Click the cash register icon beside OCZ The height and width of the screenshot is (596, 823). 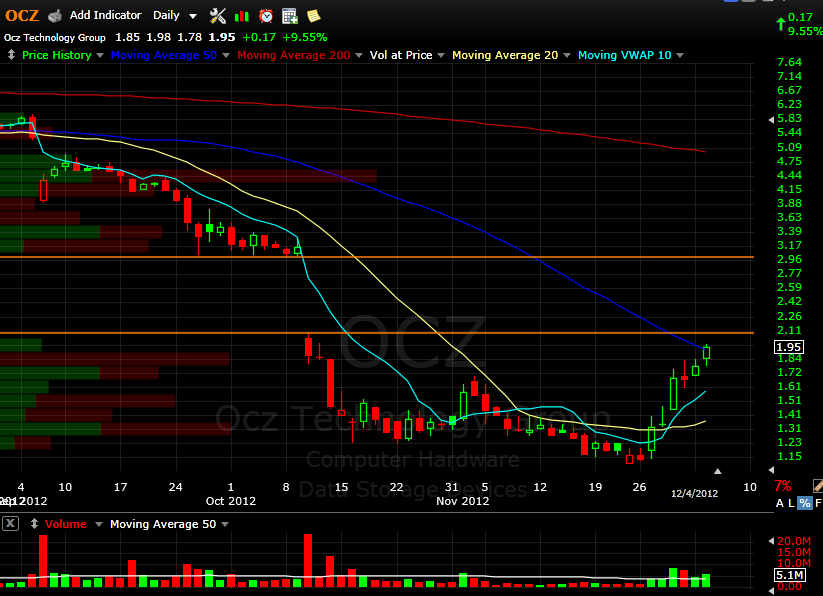tap(55, 16)
